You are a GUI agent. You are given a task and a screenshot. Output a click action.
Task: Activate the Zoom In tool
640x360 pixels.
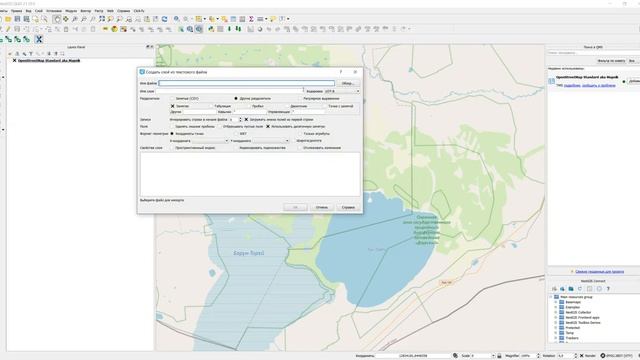75,19
